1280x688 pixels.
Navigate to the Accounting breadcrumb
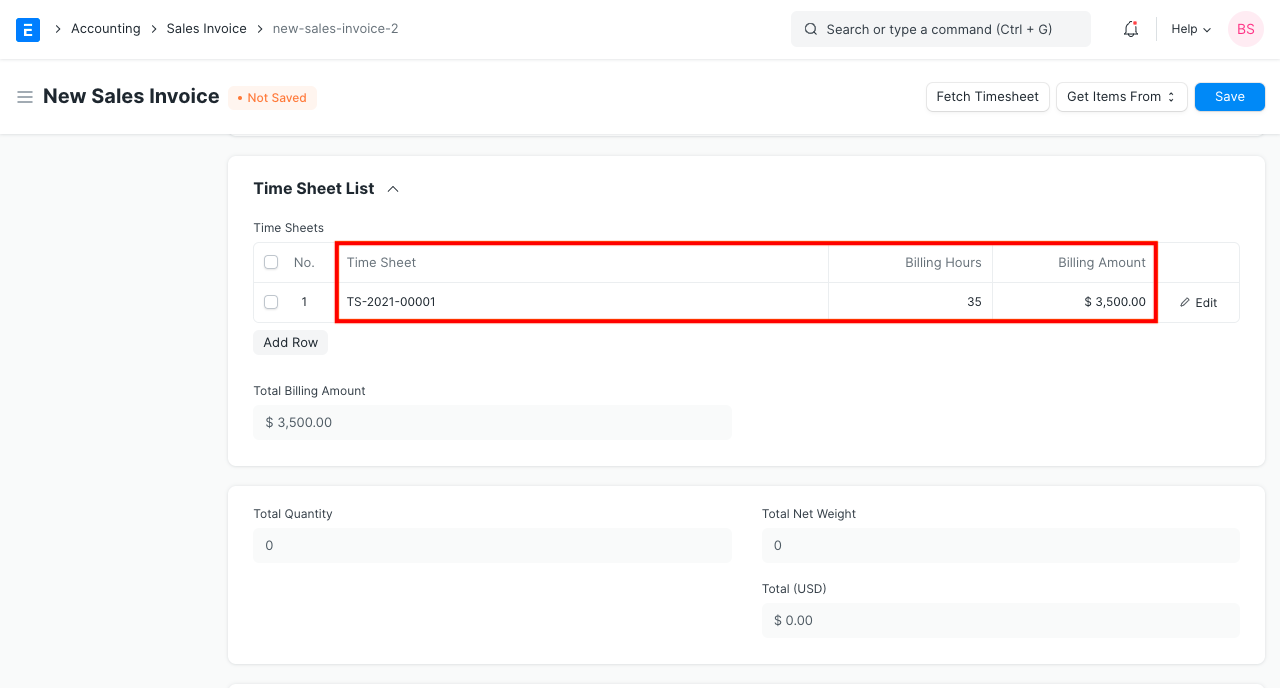tap(105, 29)
